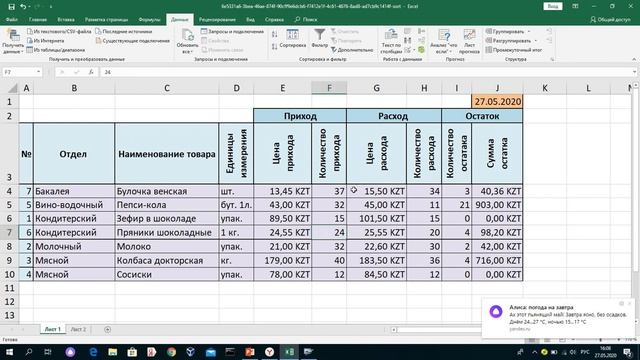Click cell with 903,00 KZT

(x=497, y=205)
